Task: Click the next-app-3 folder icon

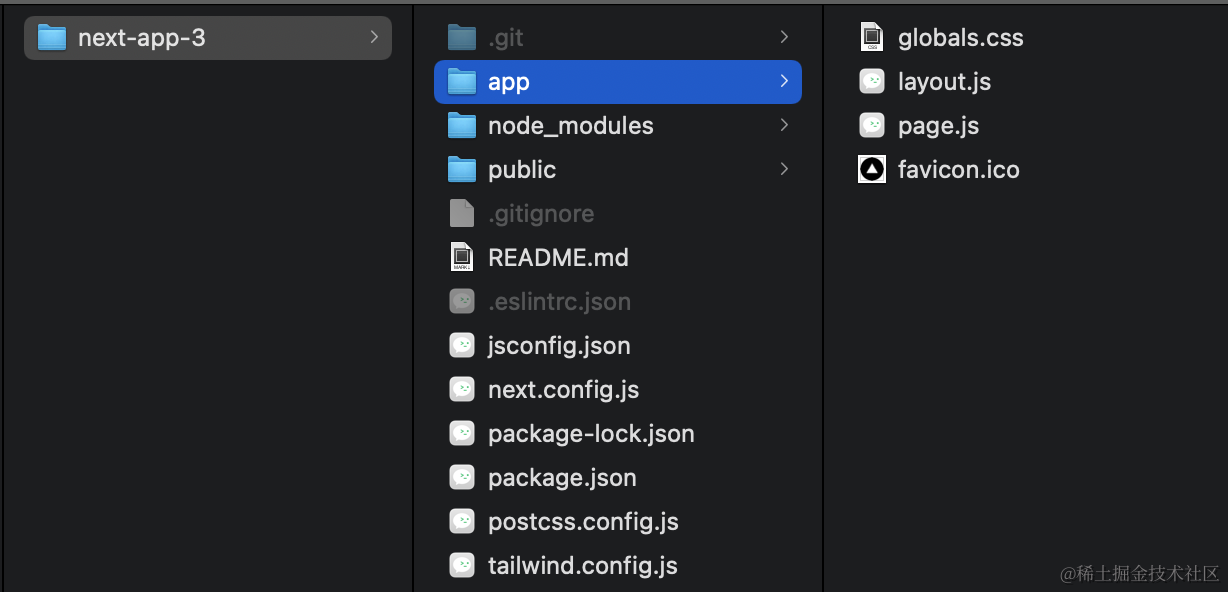Action: pos(51,38)
